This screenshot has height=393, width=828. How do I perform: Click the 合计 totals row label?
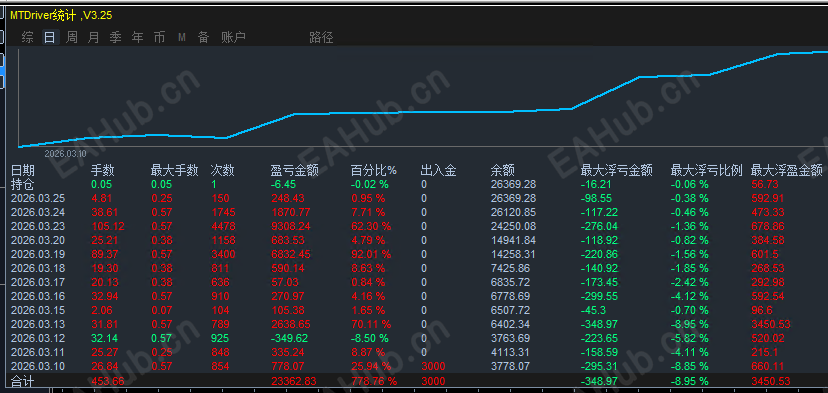click(x=23, y=381)
